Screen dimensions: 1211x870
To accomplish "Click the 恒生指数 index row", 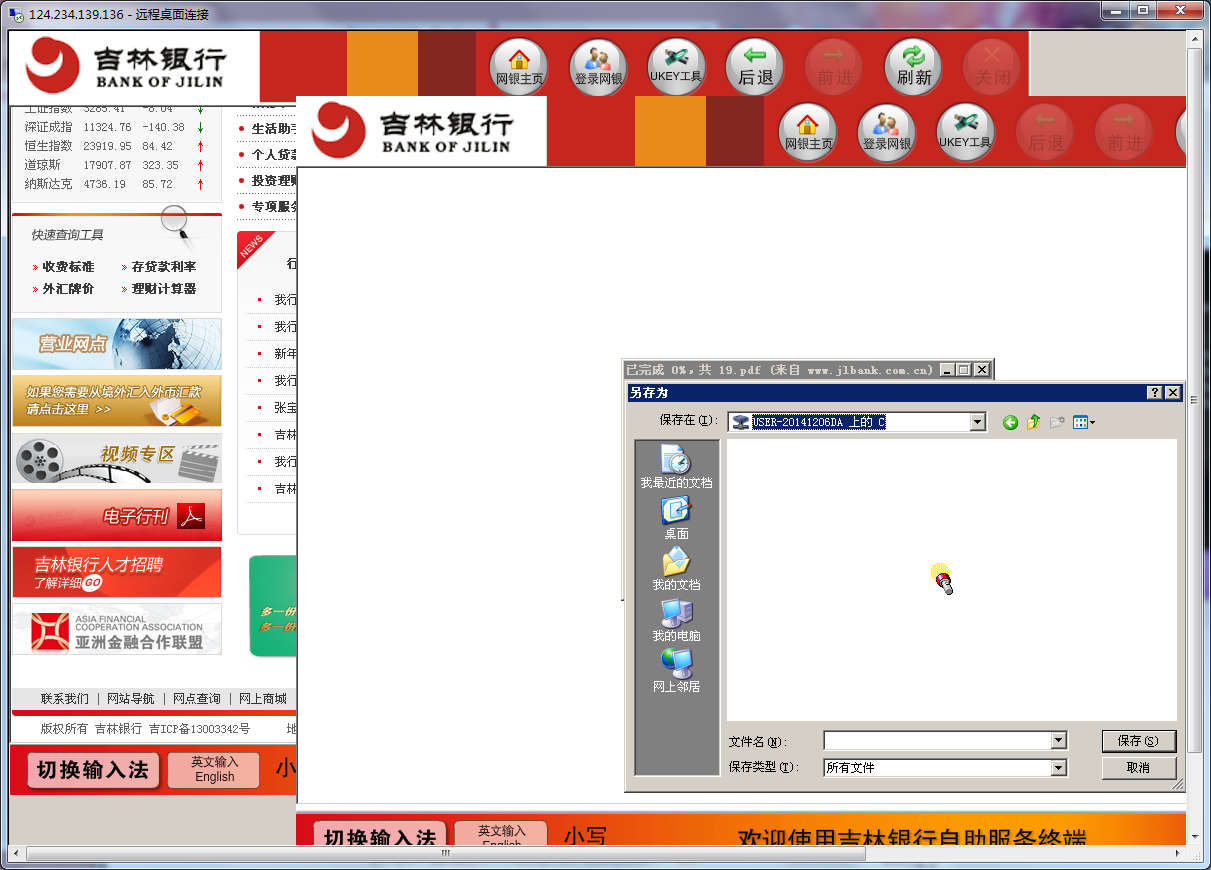I will coord(115,146).
